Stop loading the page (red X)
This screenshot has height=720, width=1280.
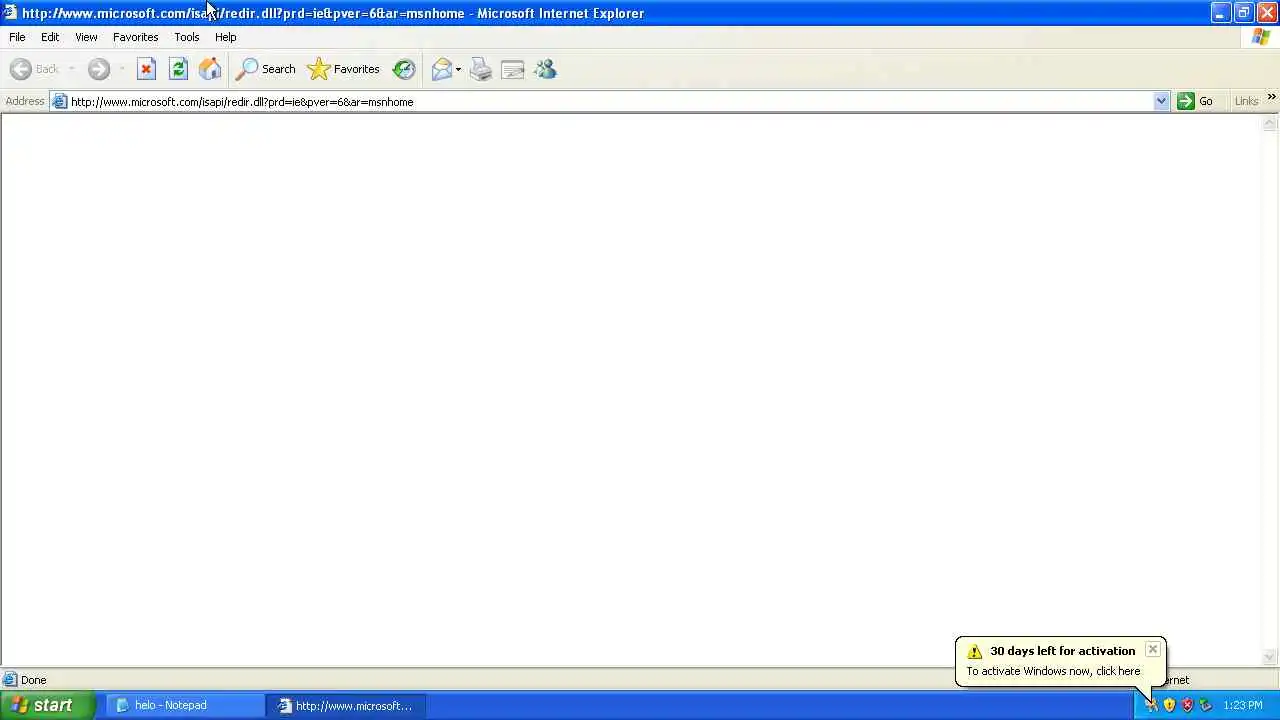click(x=146, y=69)
